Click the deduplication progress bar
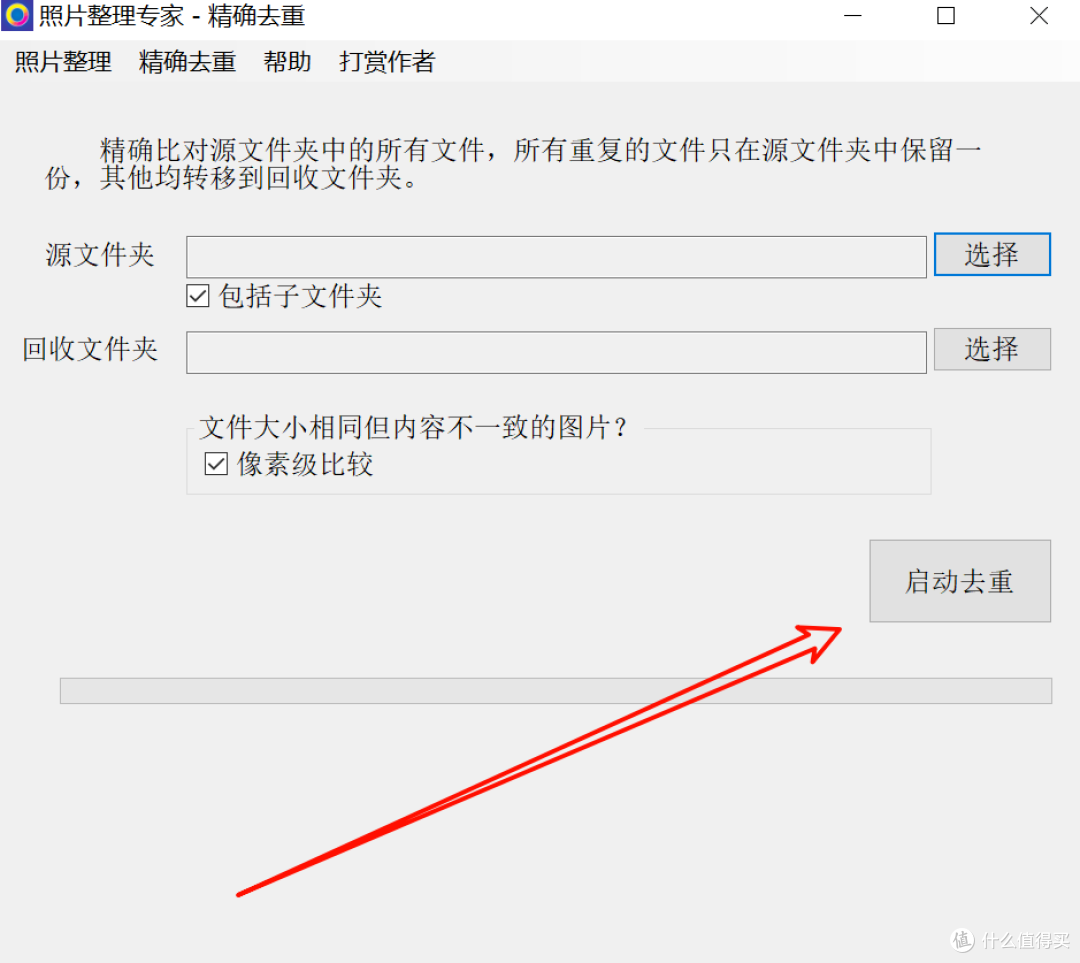1080x963 pixels. tap(556, 690)
